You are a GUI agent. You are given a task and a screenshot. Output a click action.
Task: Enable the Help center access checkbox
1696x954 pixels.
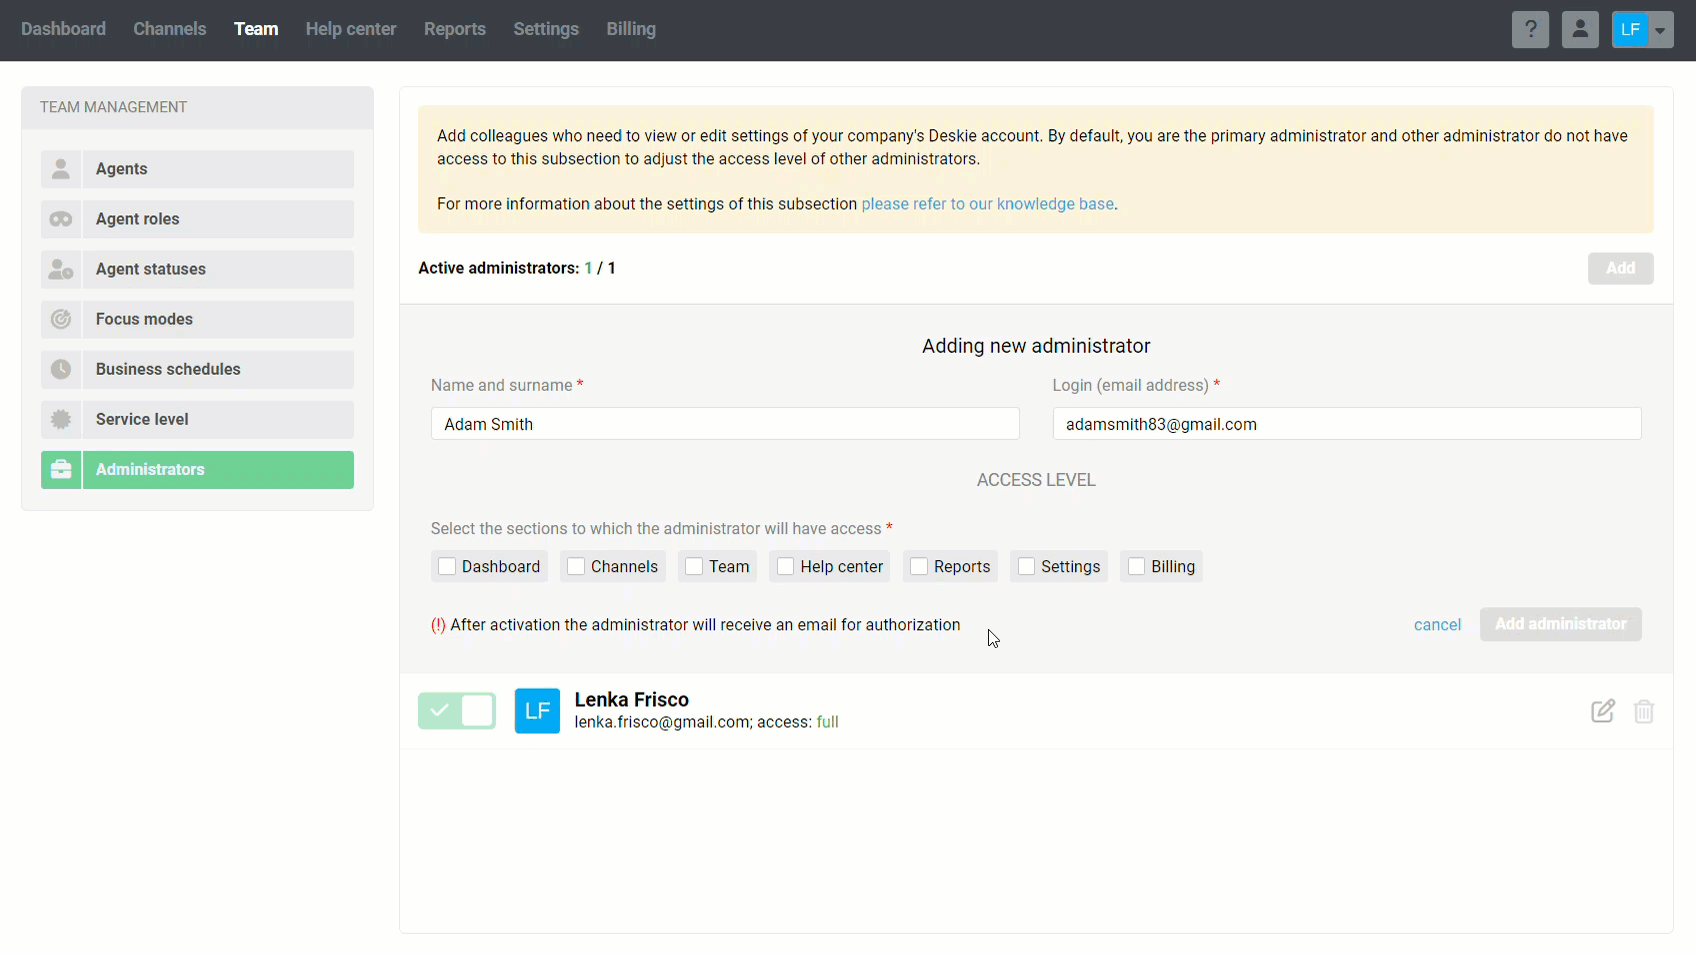(786, 567)
